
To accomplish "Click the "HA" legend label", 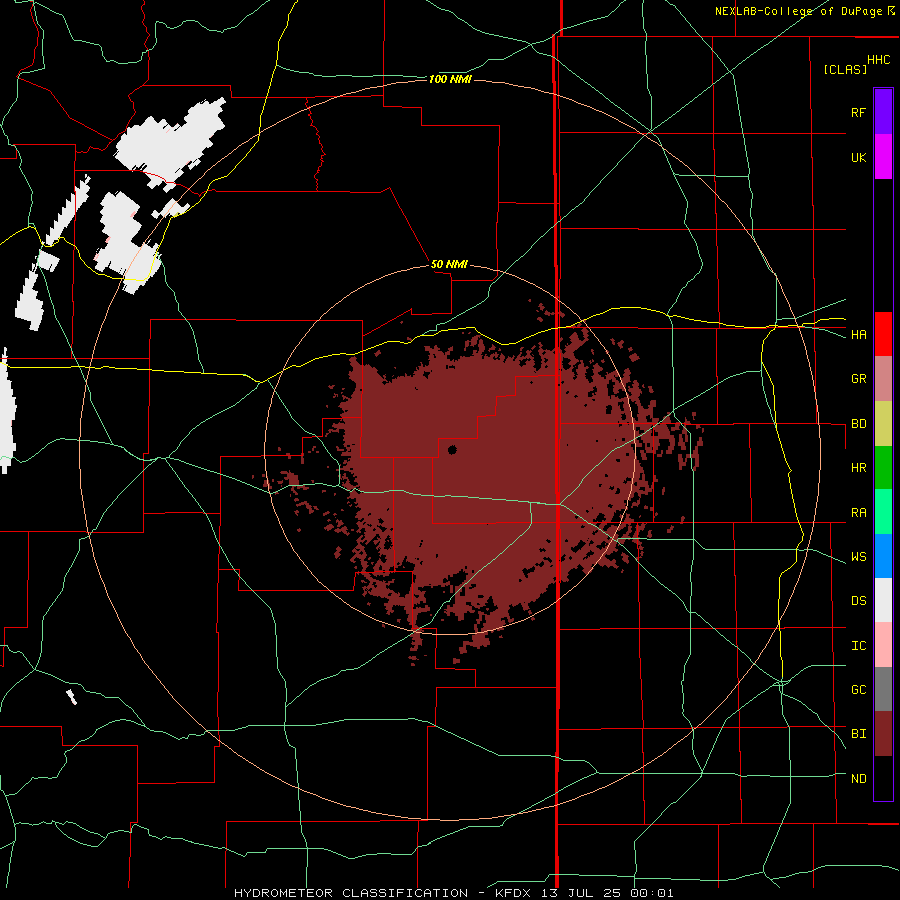I will coord(858,335).
